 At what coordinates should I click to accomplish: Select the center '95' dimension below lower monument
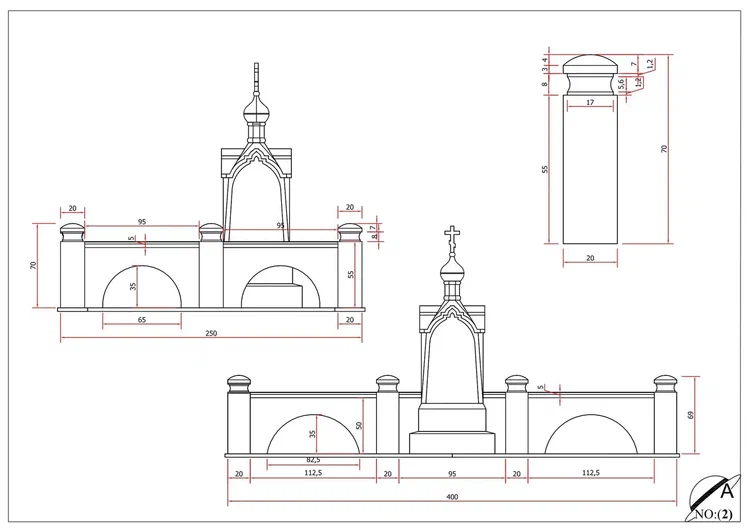click(x=452, y=474)
